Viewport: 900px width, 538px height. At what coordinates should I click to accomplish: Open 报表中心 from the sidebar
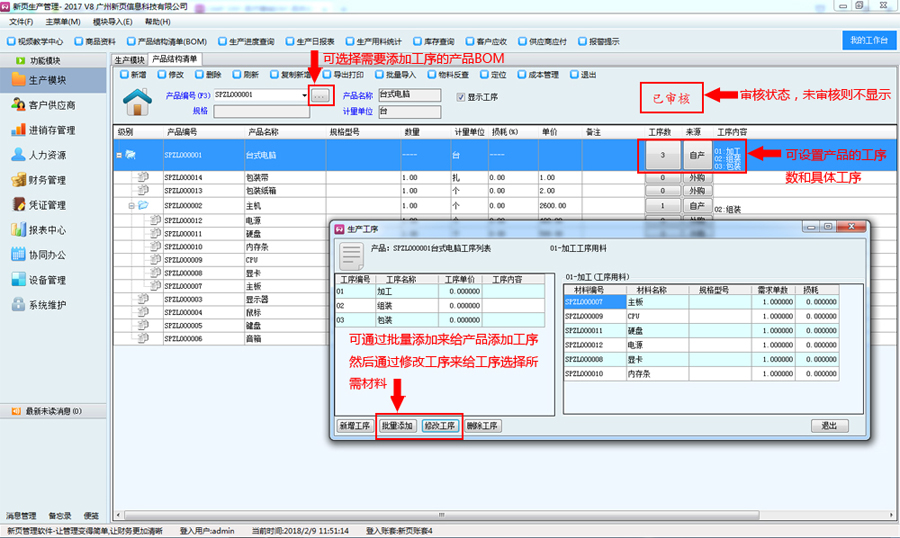tap(47, 230)
